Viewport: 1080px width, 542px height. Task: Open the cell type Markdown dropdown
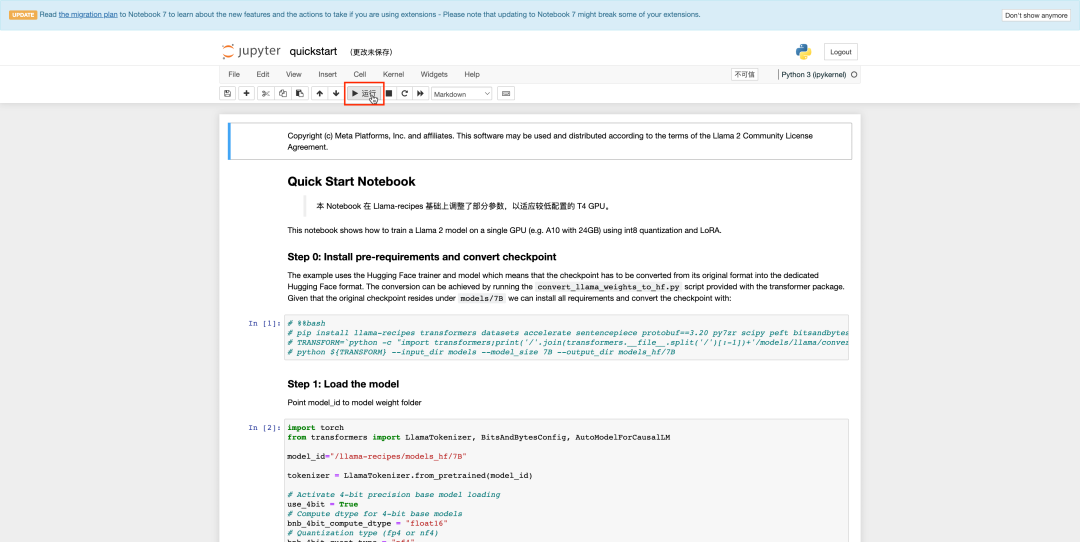[461, 94]
